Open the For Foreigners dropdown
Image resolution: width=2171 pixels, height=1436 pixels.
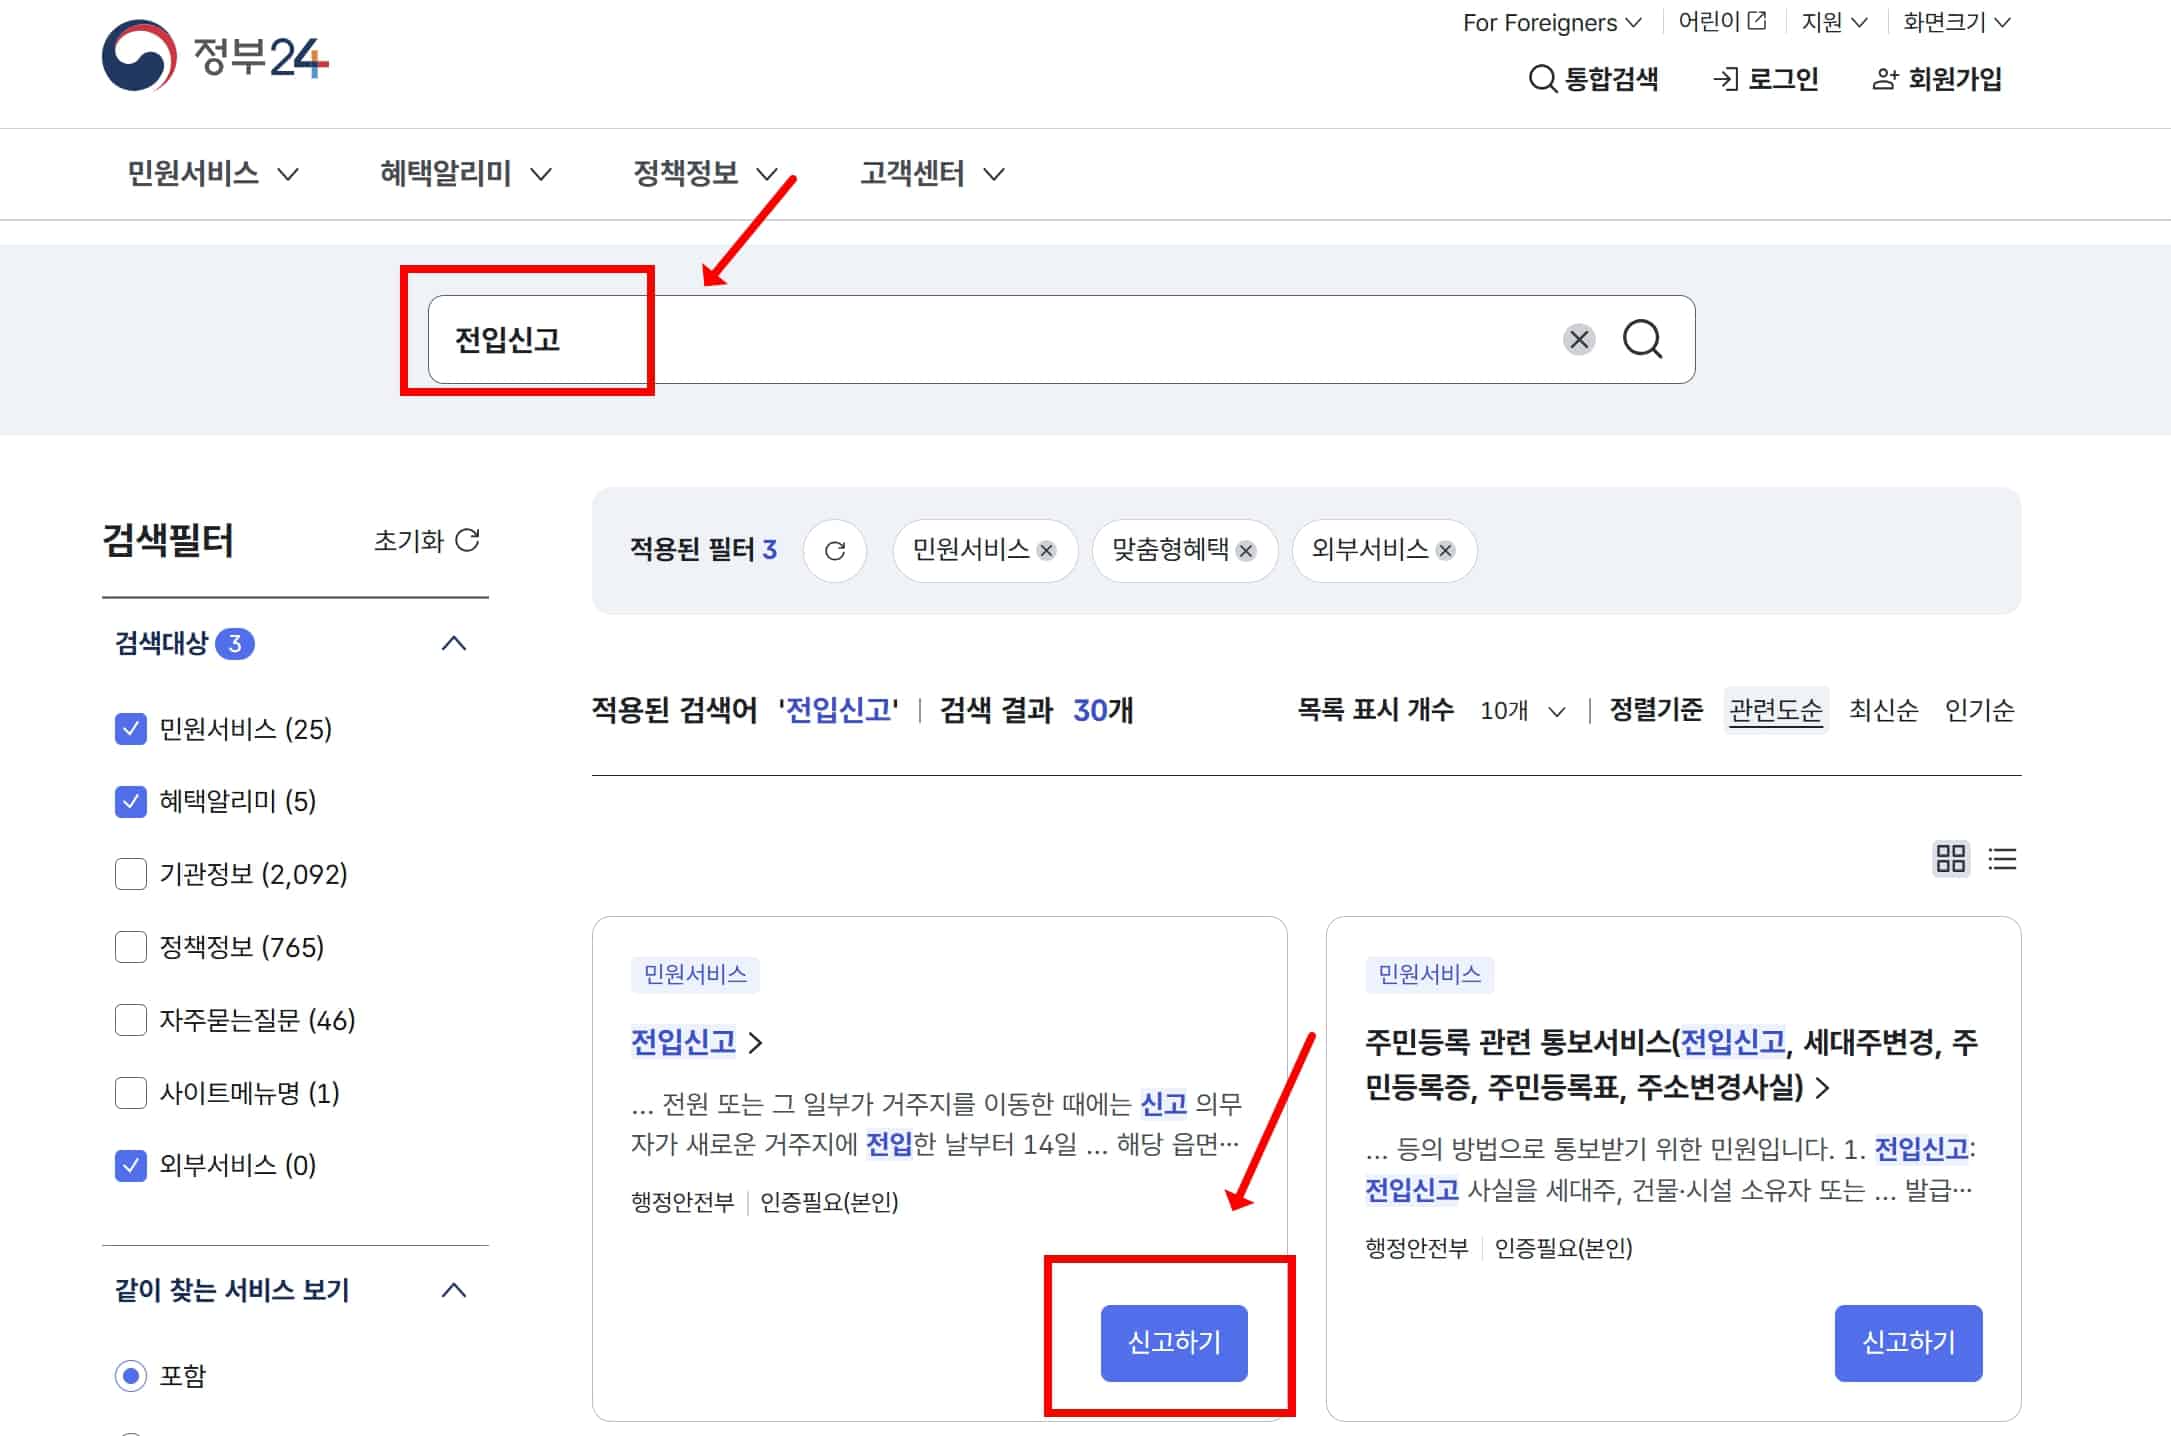(x=1551, y=22)
